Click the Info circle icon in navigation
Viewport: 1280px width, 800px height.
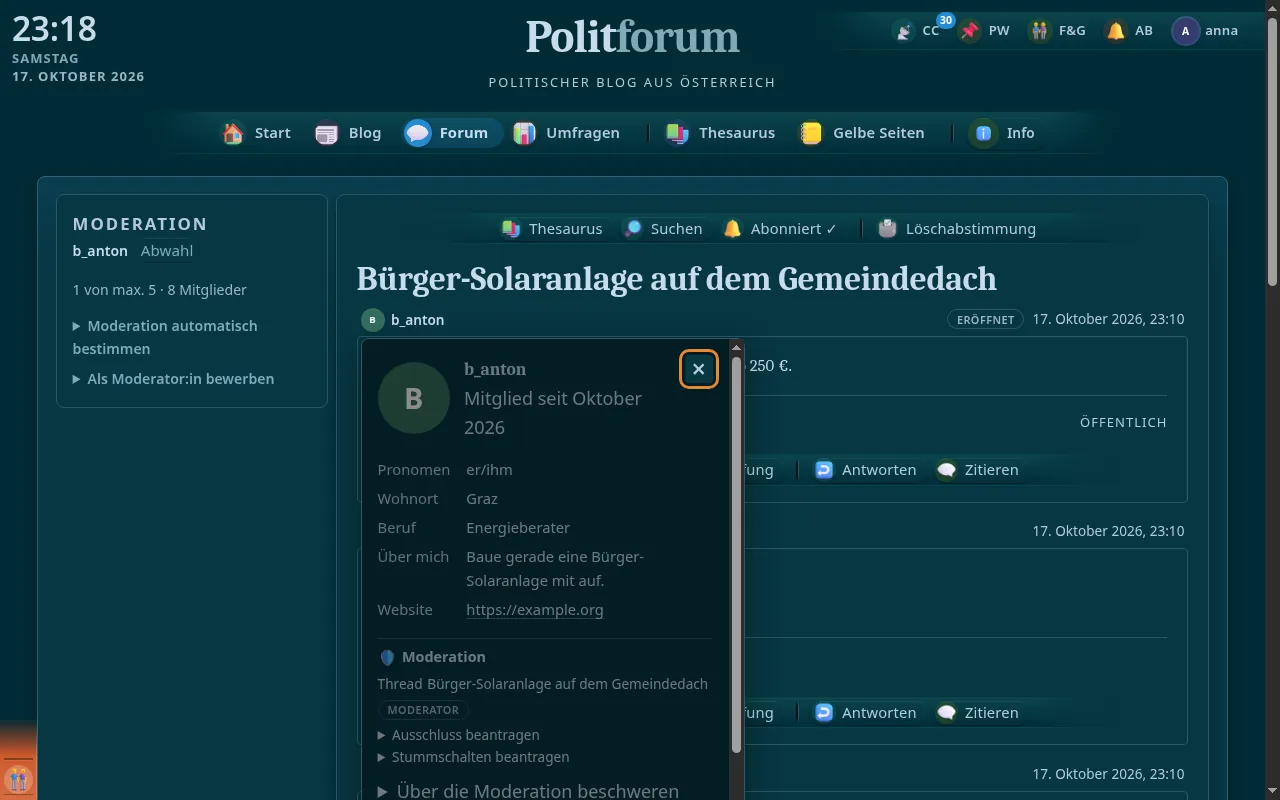983,133
